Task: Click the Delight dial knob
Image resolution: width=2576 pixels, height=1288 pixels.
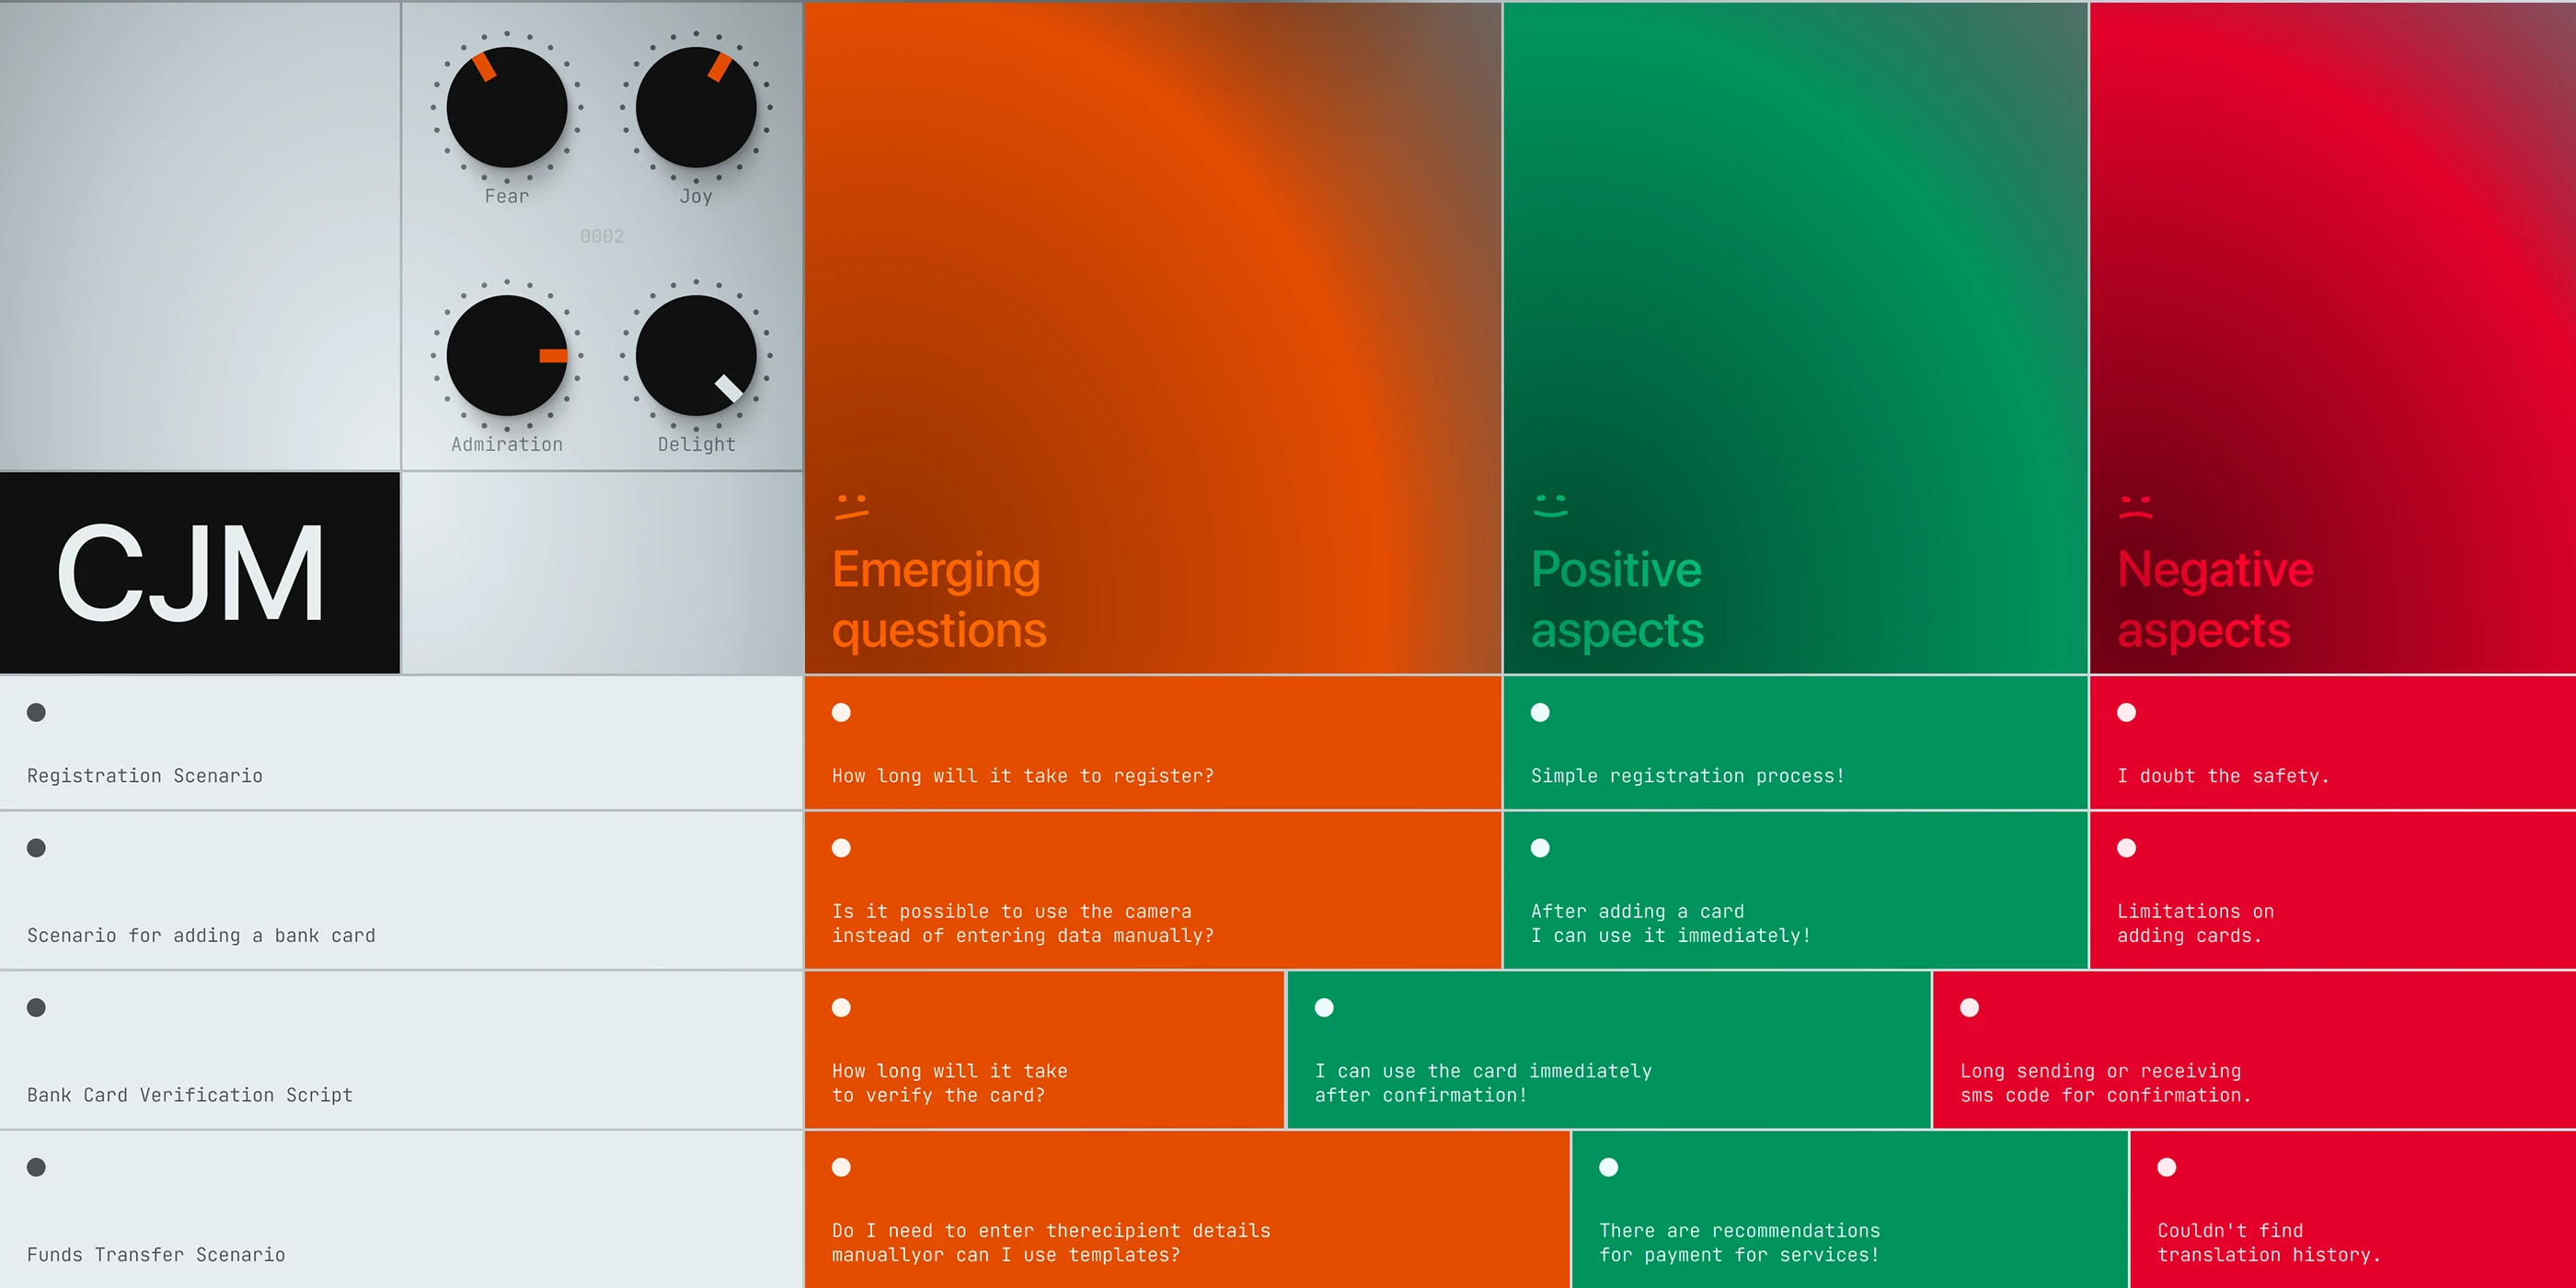Action: (x=696, y=355)
